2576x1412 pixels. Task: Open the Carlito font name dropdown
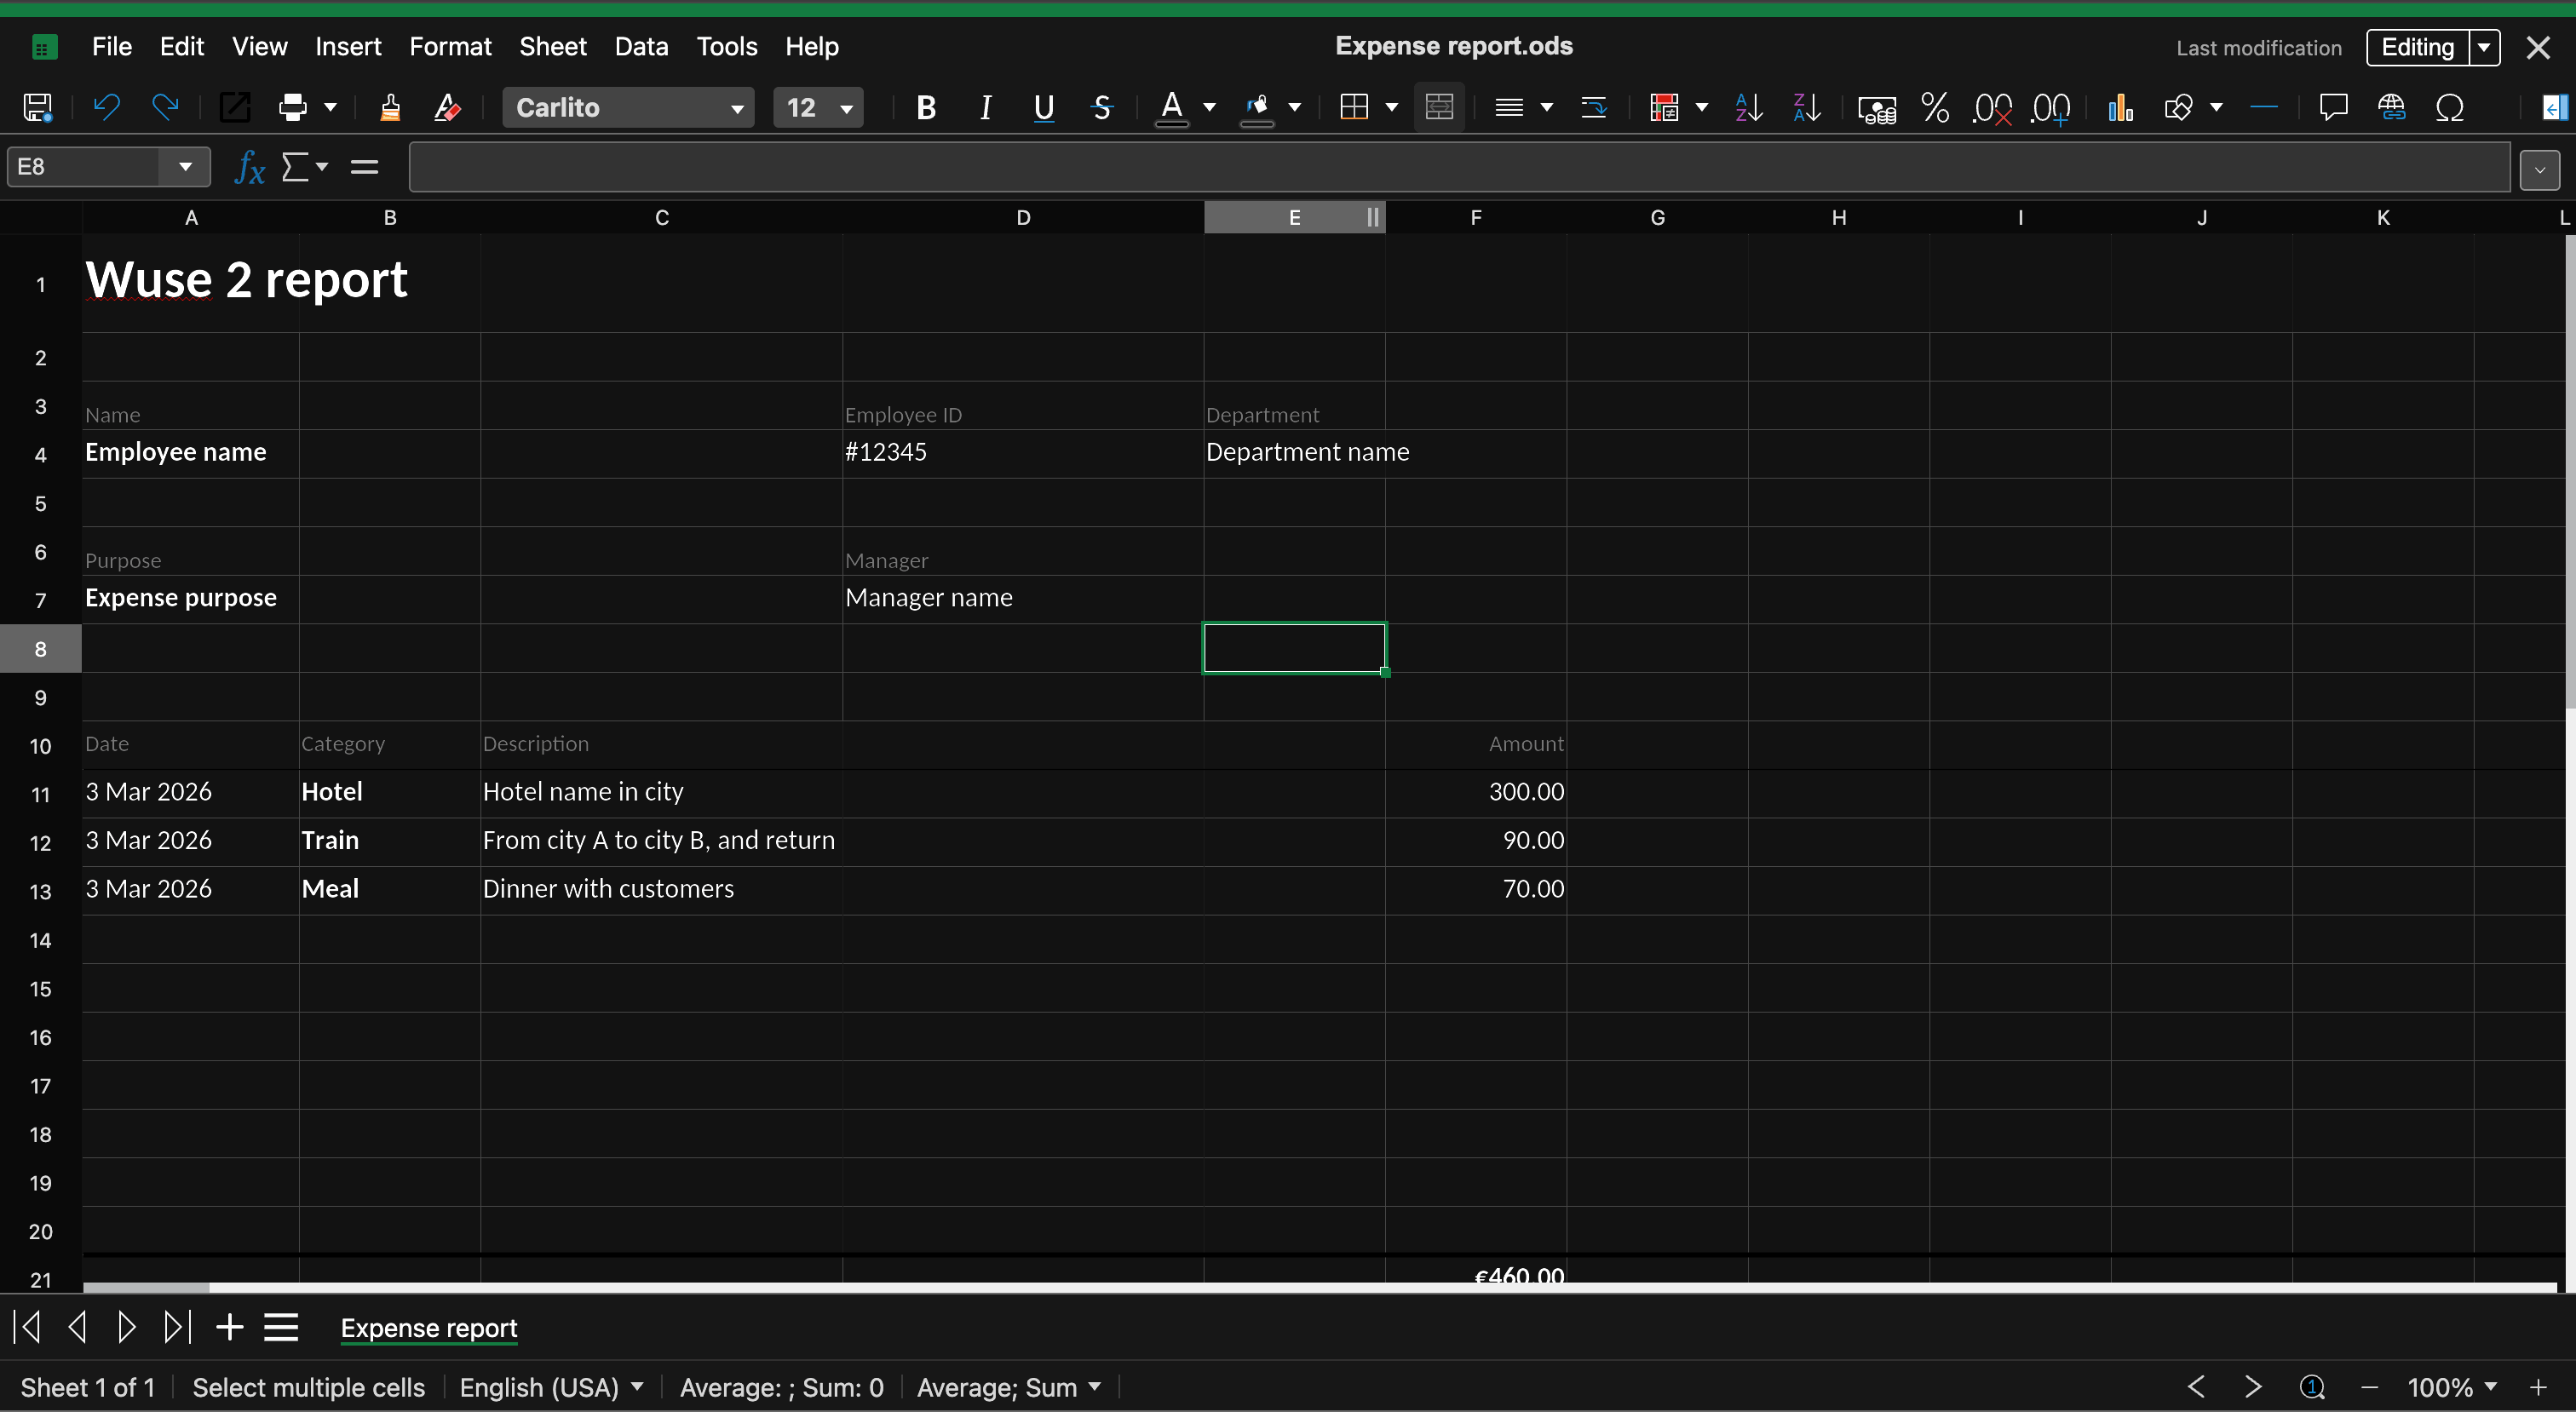pyautogui.click(x=738, y=107)
